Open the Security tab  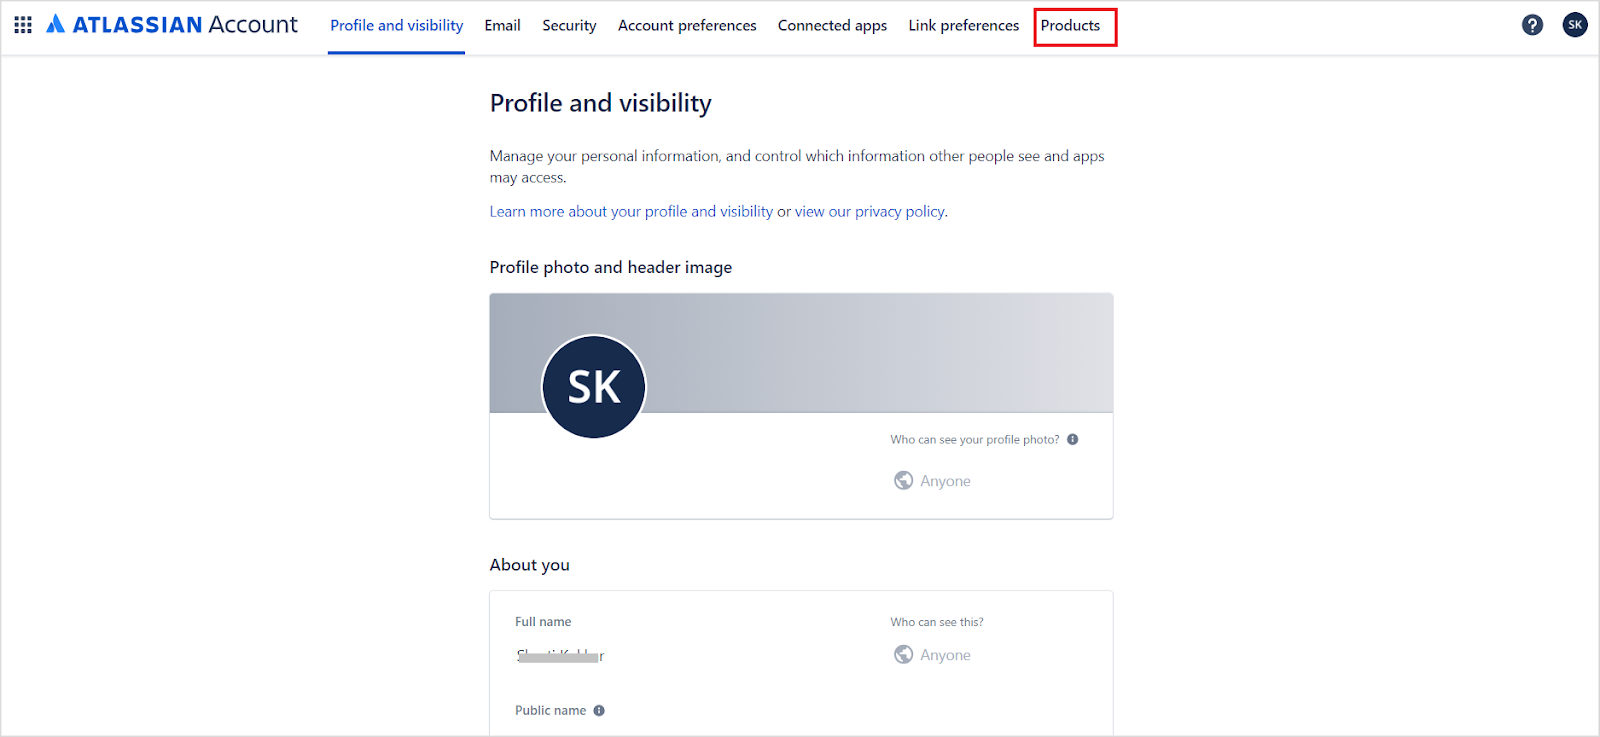569,26
